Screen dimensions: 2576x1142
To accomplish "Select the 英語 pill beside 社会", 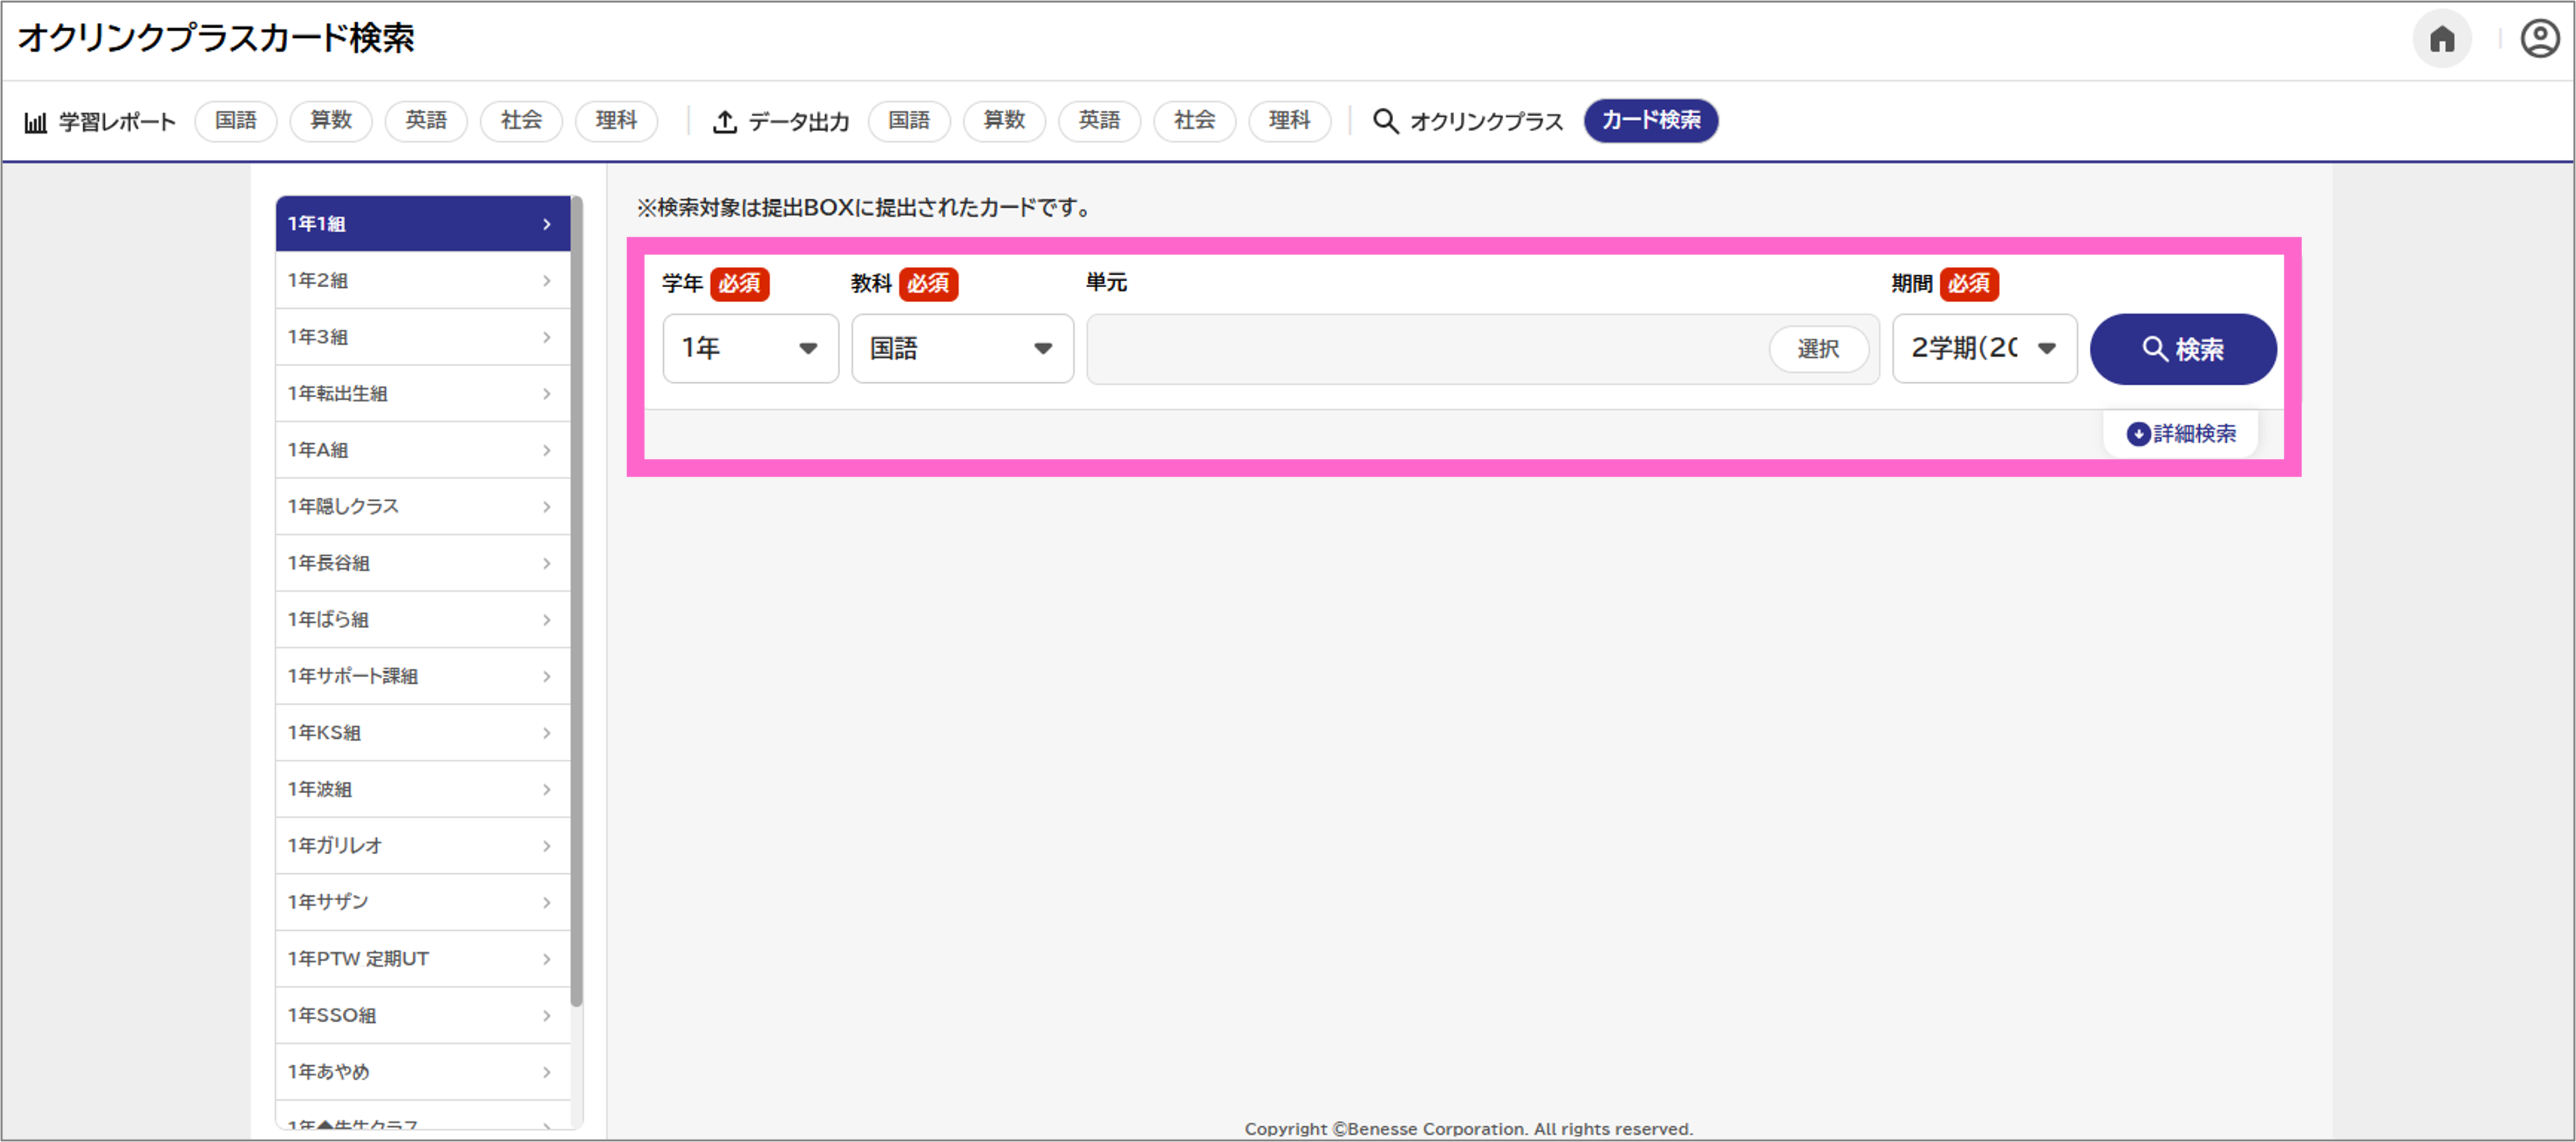I will point(426,120).
